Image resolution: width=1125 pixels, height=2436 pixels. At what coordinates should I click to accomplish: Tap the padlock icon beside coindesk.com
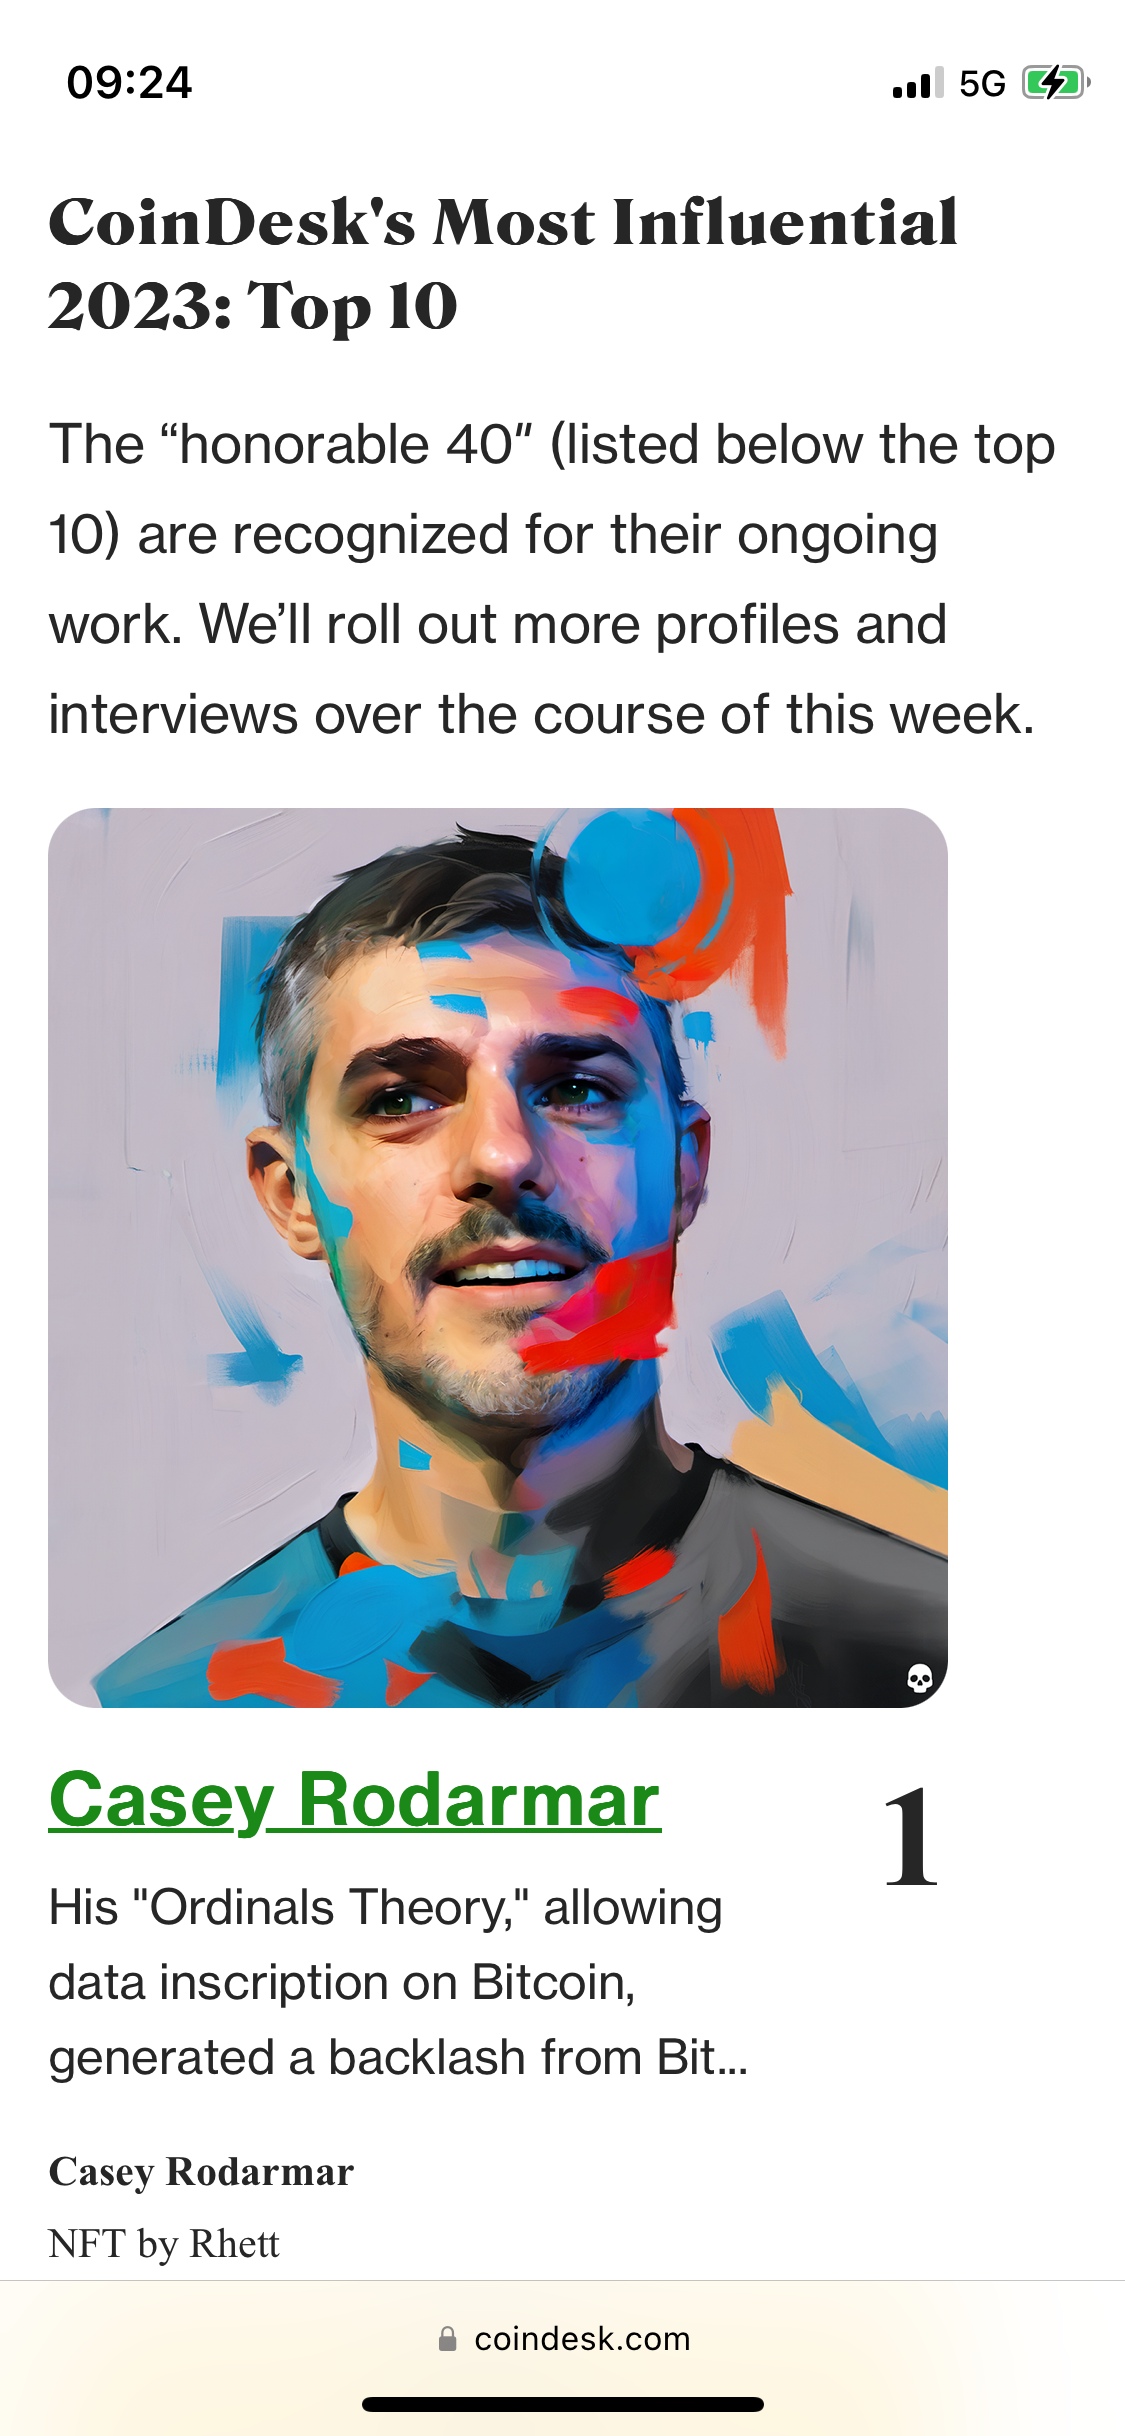point(448,2339)
